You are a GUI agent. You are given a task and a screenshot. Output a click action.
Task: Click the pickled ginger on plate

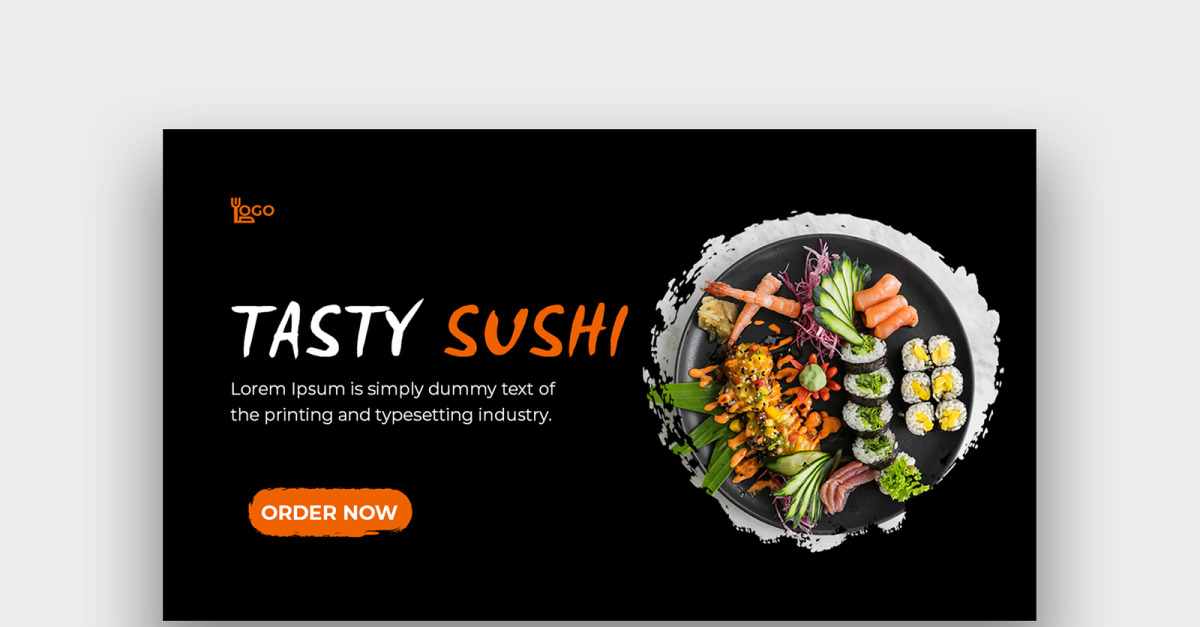pos(717,317)
